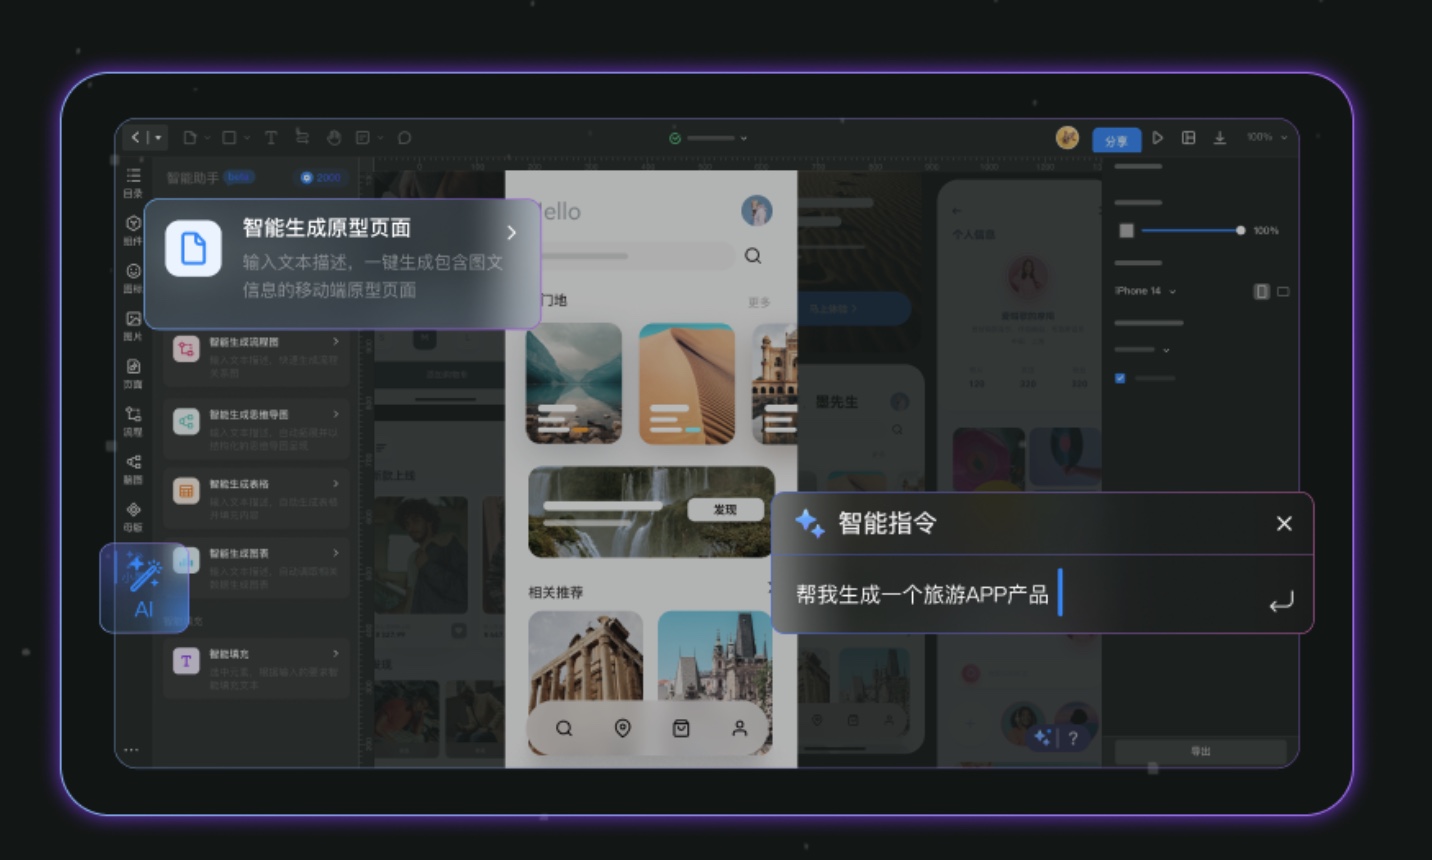The height and width of the screenshot is (860, 1432).
Task: Click the green saved status check icon
Action: click(x=675, y=138)
